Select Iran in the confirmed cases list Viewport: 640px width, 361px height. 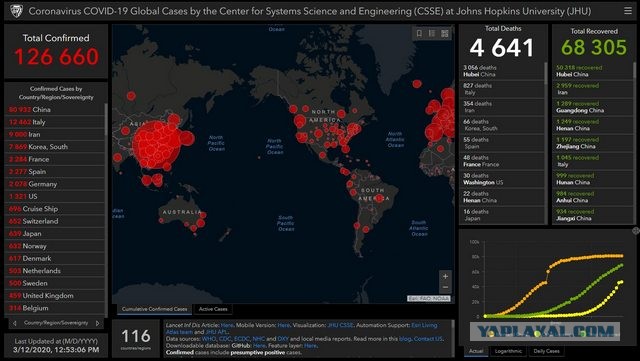[55, 134]
